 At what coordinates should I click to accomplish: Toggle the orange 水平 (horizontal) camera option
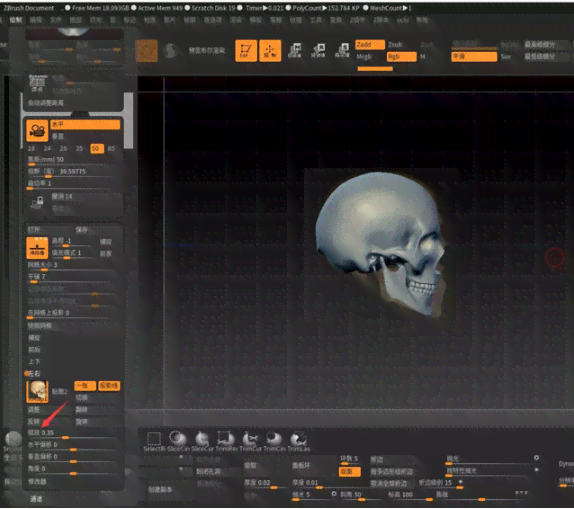(x=85, y=125)
